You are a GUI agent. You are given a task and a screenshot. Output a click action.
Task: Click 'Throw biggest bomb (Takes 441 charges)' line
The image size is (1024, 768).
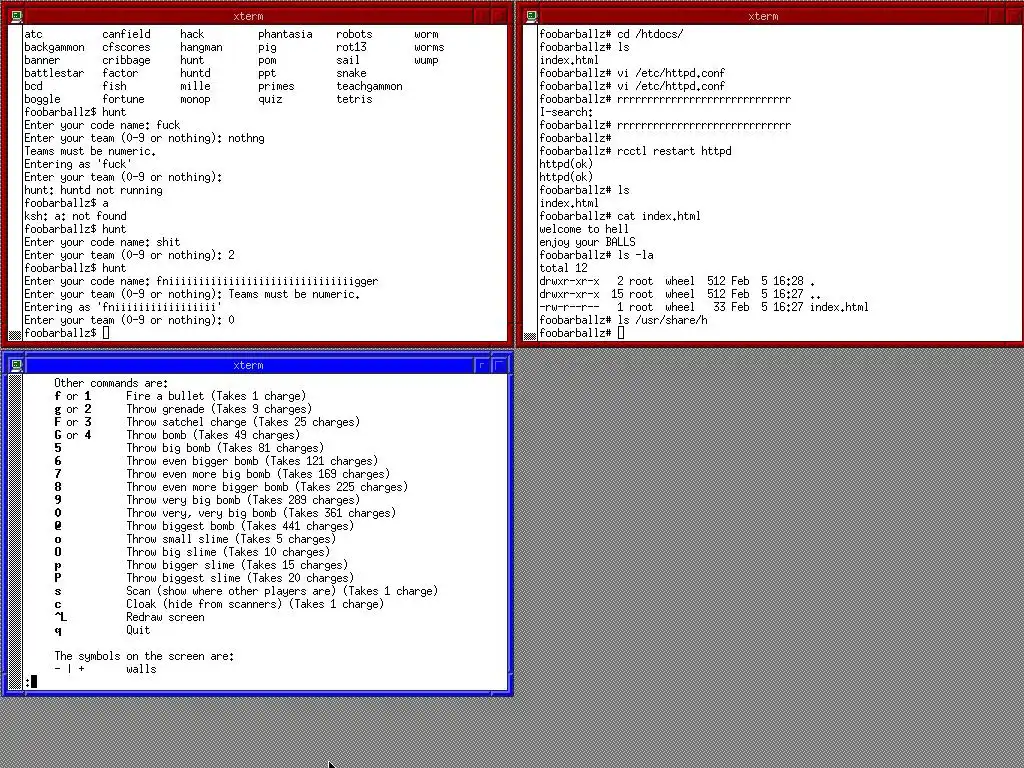240,526
